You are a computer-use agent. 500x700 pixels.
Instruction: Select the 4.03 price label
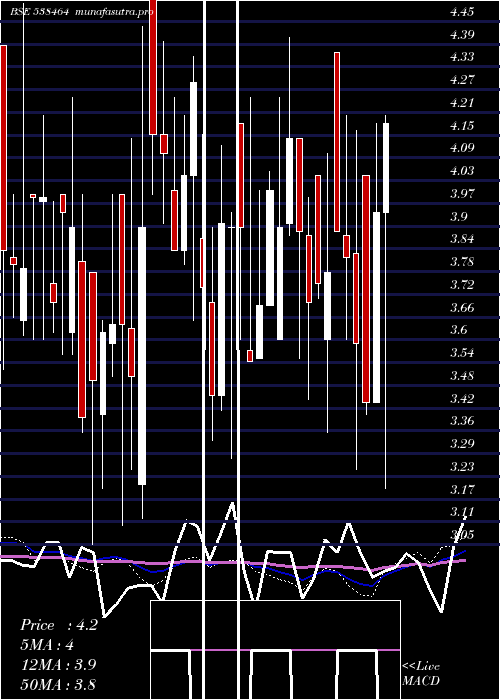pyautogui.click(x=462, y=171)
